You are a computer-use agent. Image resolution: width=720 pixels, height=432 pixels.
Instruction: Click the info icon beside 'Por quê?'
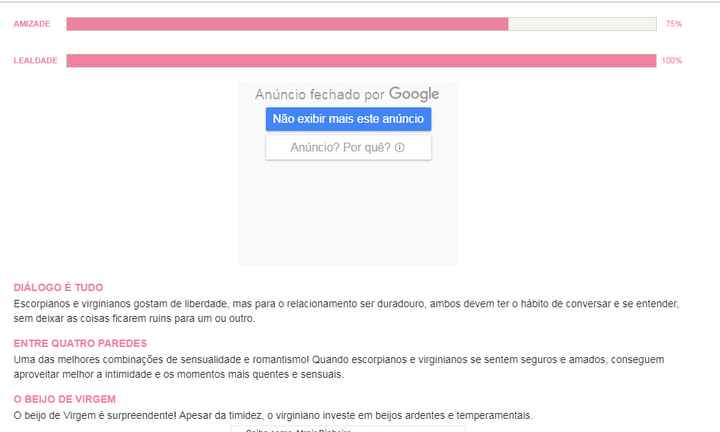coord(399,148)
